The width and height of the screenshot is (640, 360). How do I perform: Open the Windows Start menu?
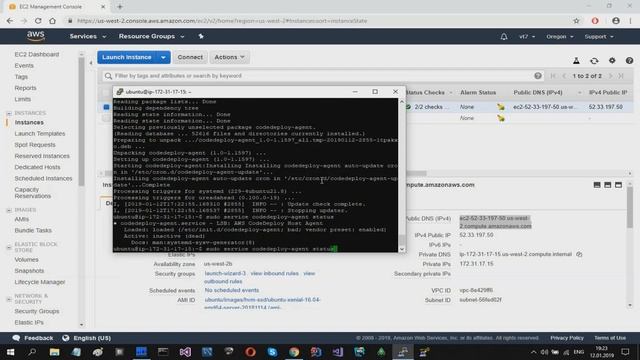[x=11, y=352]
